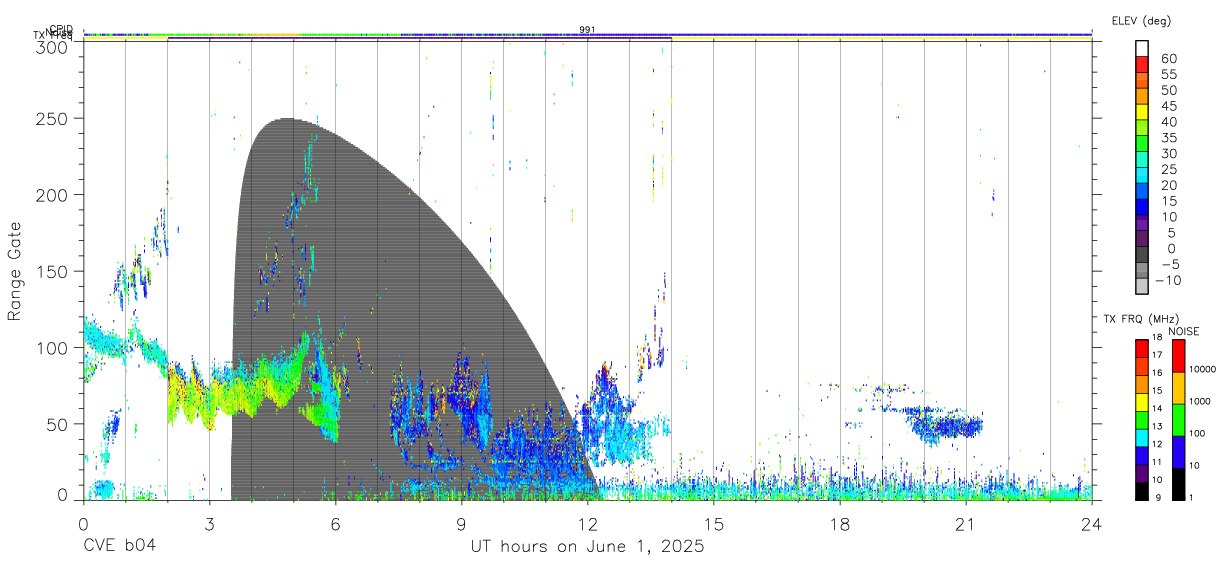Pick the blue segment of the NOISE bar
Image resolution: width=1228 pixels, height=567 pixels.
click(x=1177, y=452)
